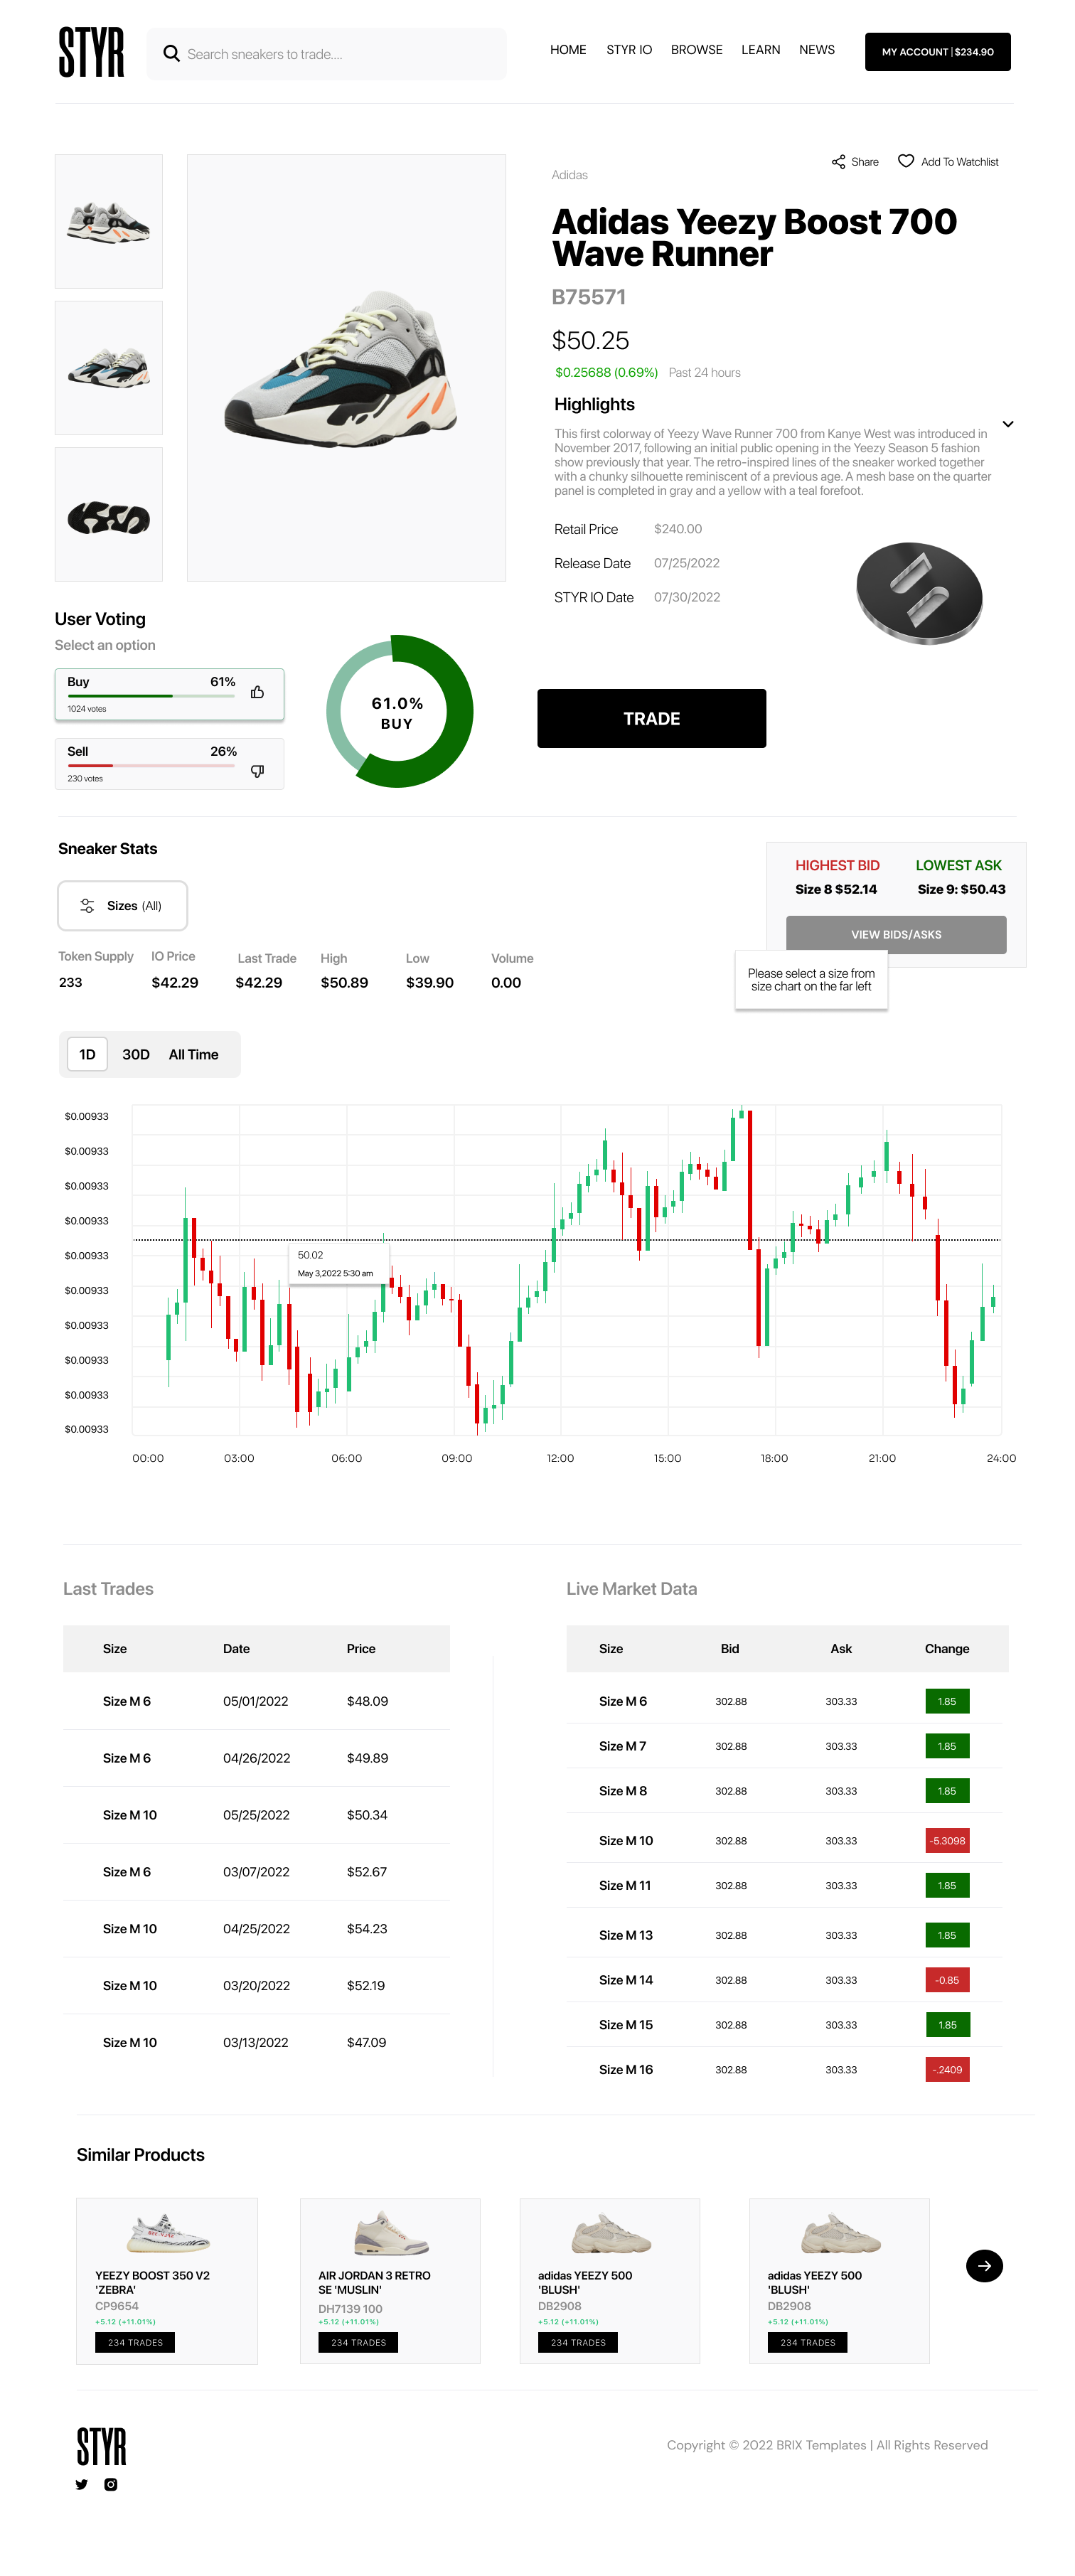The image size is (1075, 2576).
Task: Click the main sneaker product image
Action: pyautogui.click(x=346, y=368)
